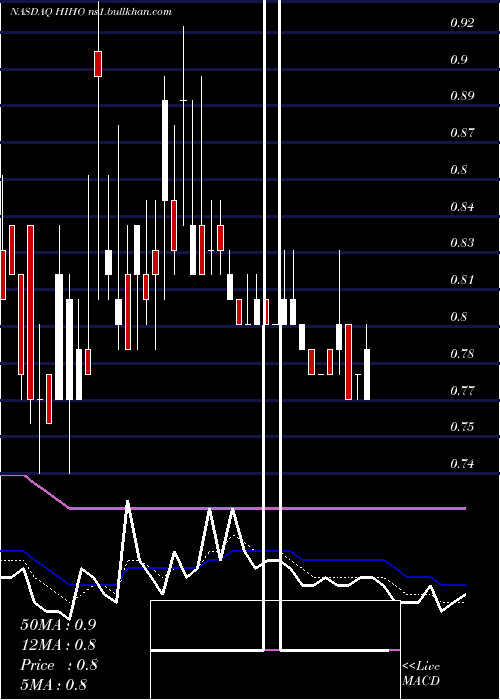Screen dimensions: 500x700
Task: Click the 0.81 price axis label
Action: pos(462,280)
